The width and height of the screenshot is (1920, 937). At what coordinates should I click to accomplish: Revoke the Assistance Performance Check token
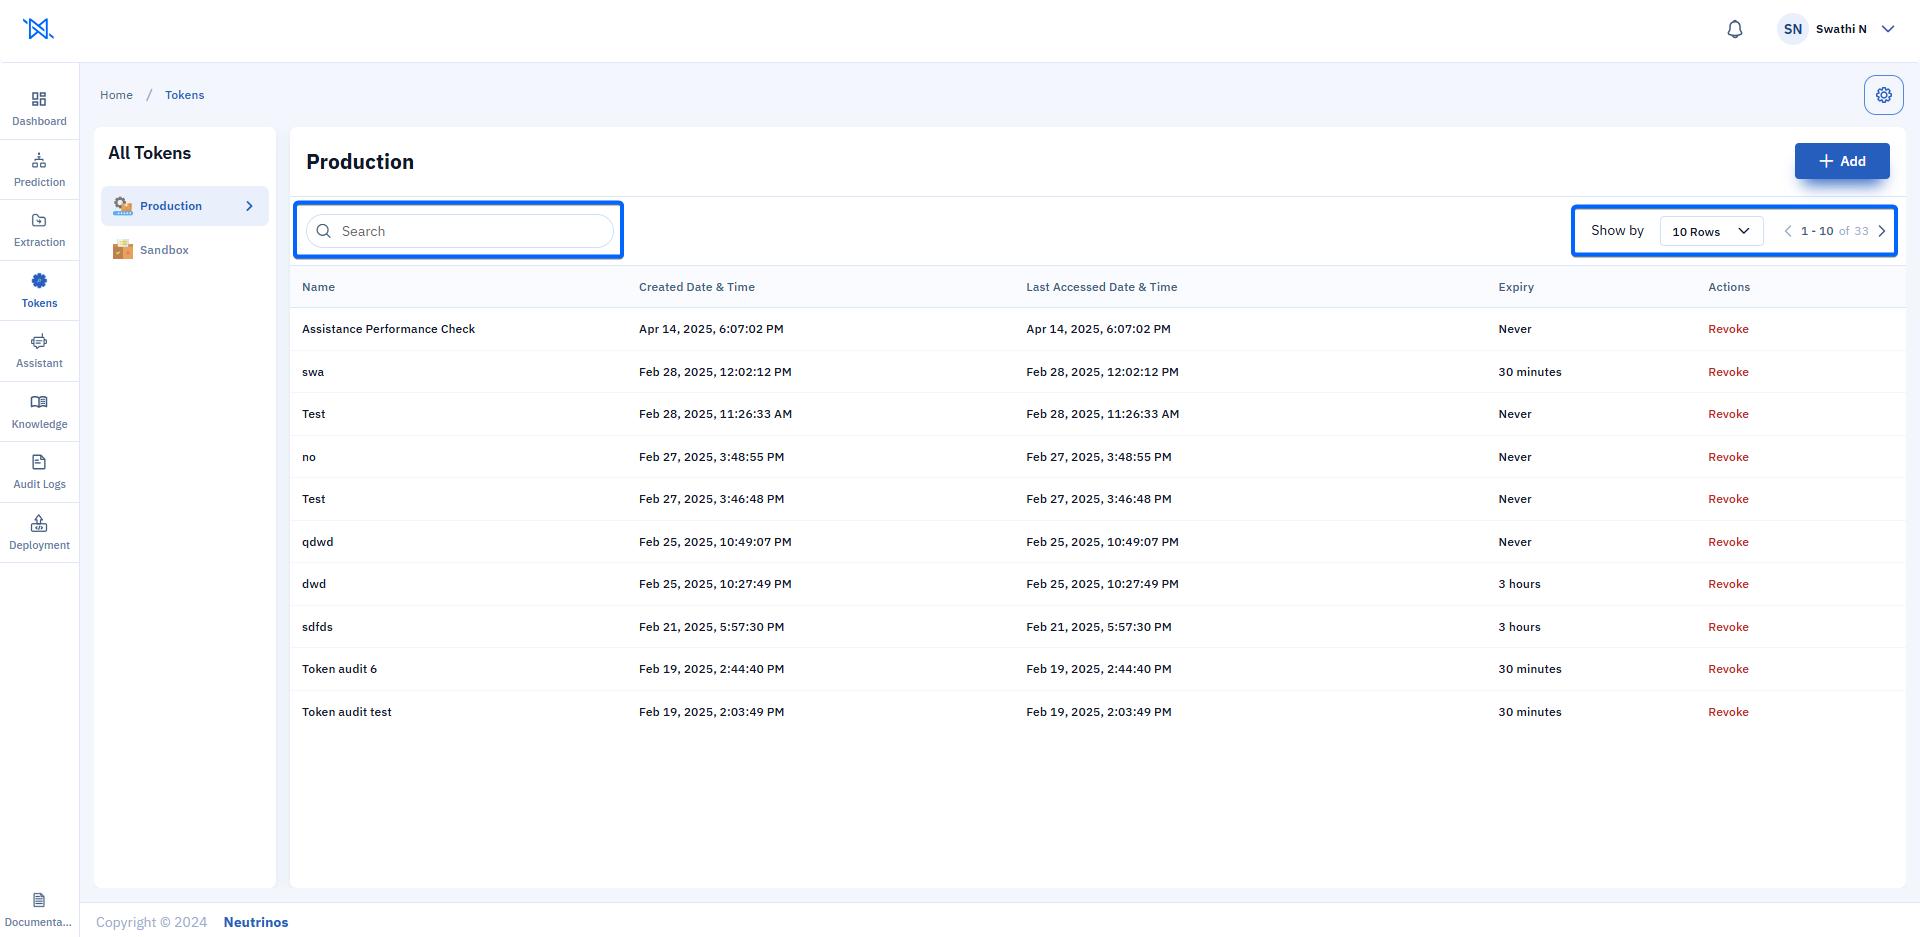(x=1728, y=329)
